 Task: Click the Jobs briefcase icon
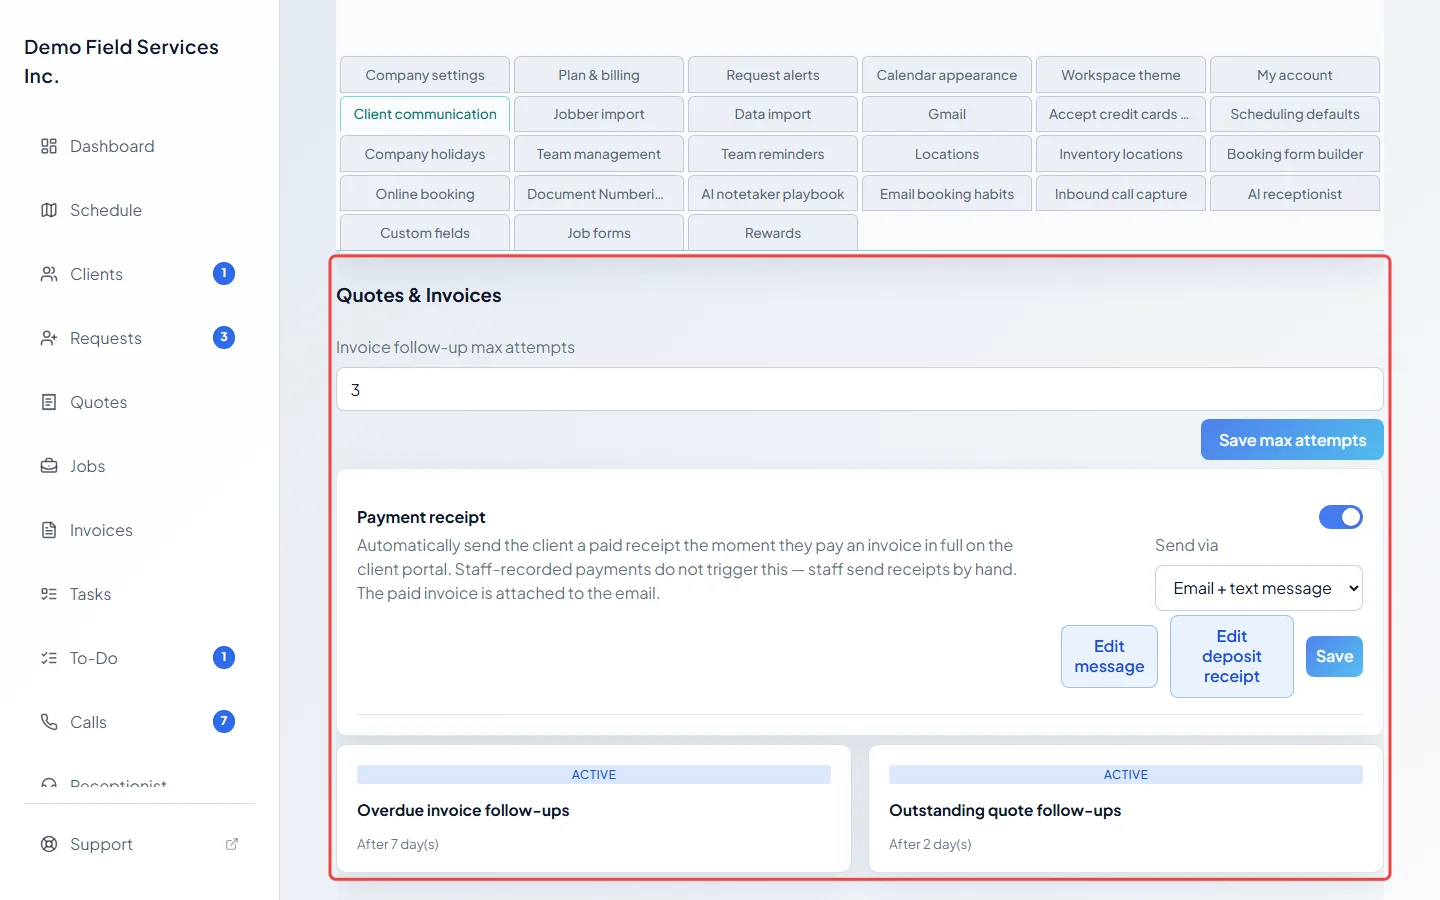click(49, 466)
